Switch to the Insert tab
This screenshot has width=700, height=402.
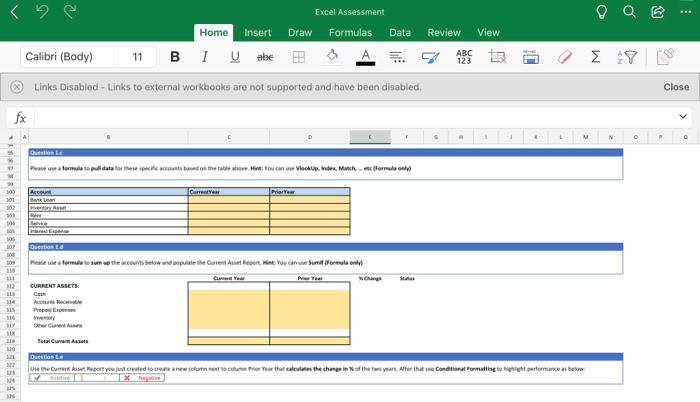point(258,33)
